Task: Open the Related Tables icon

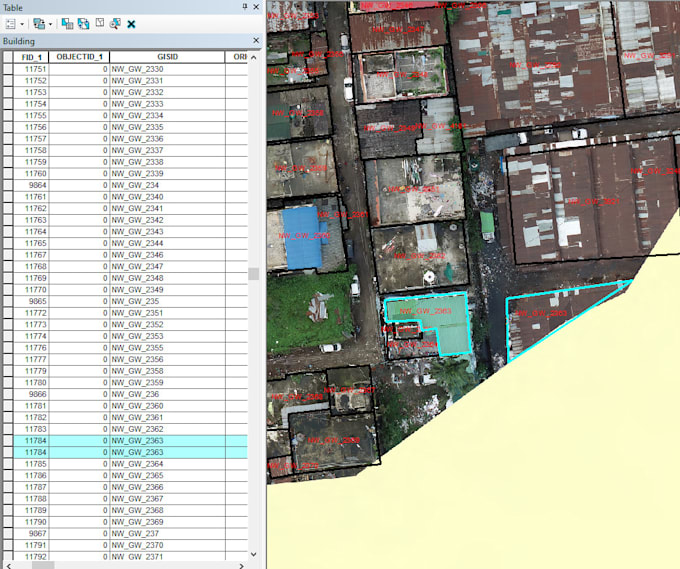Action: click(x=39, y=24)
